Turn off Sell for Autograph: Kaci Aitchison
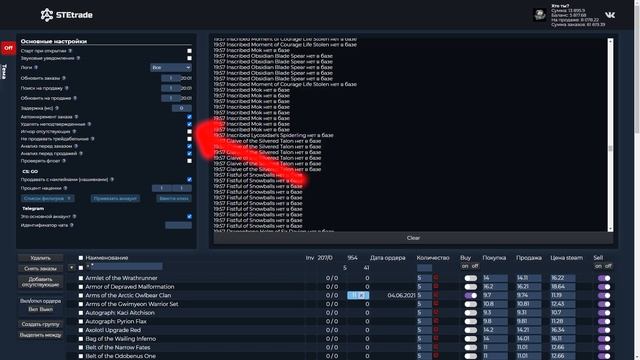The width and height of the screenshot is (640, 360). click(x=604, y=313)
